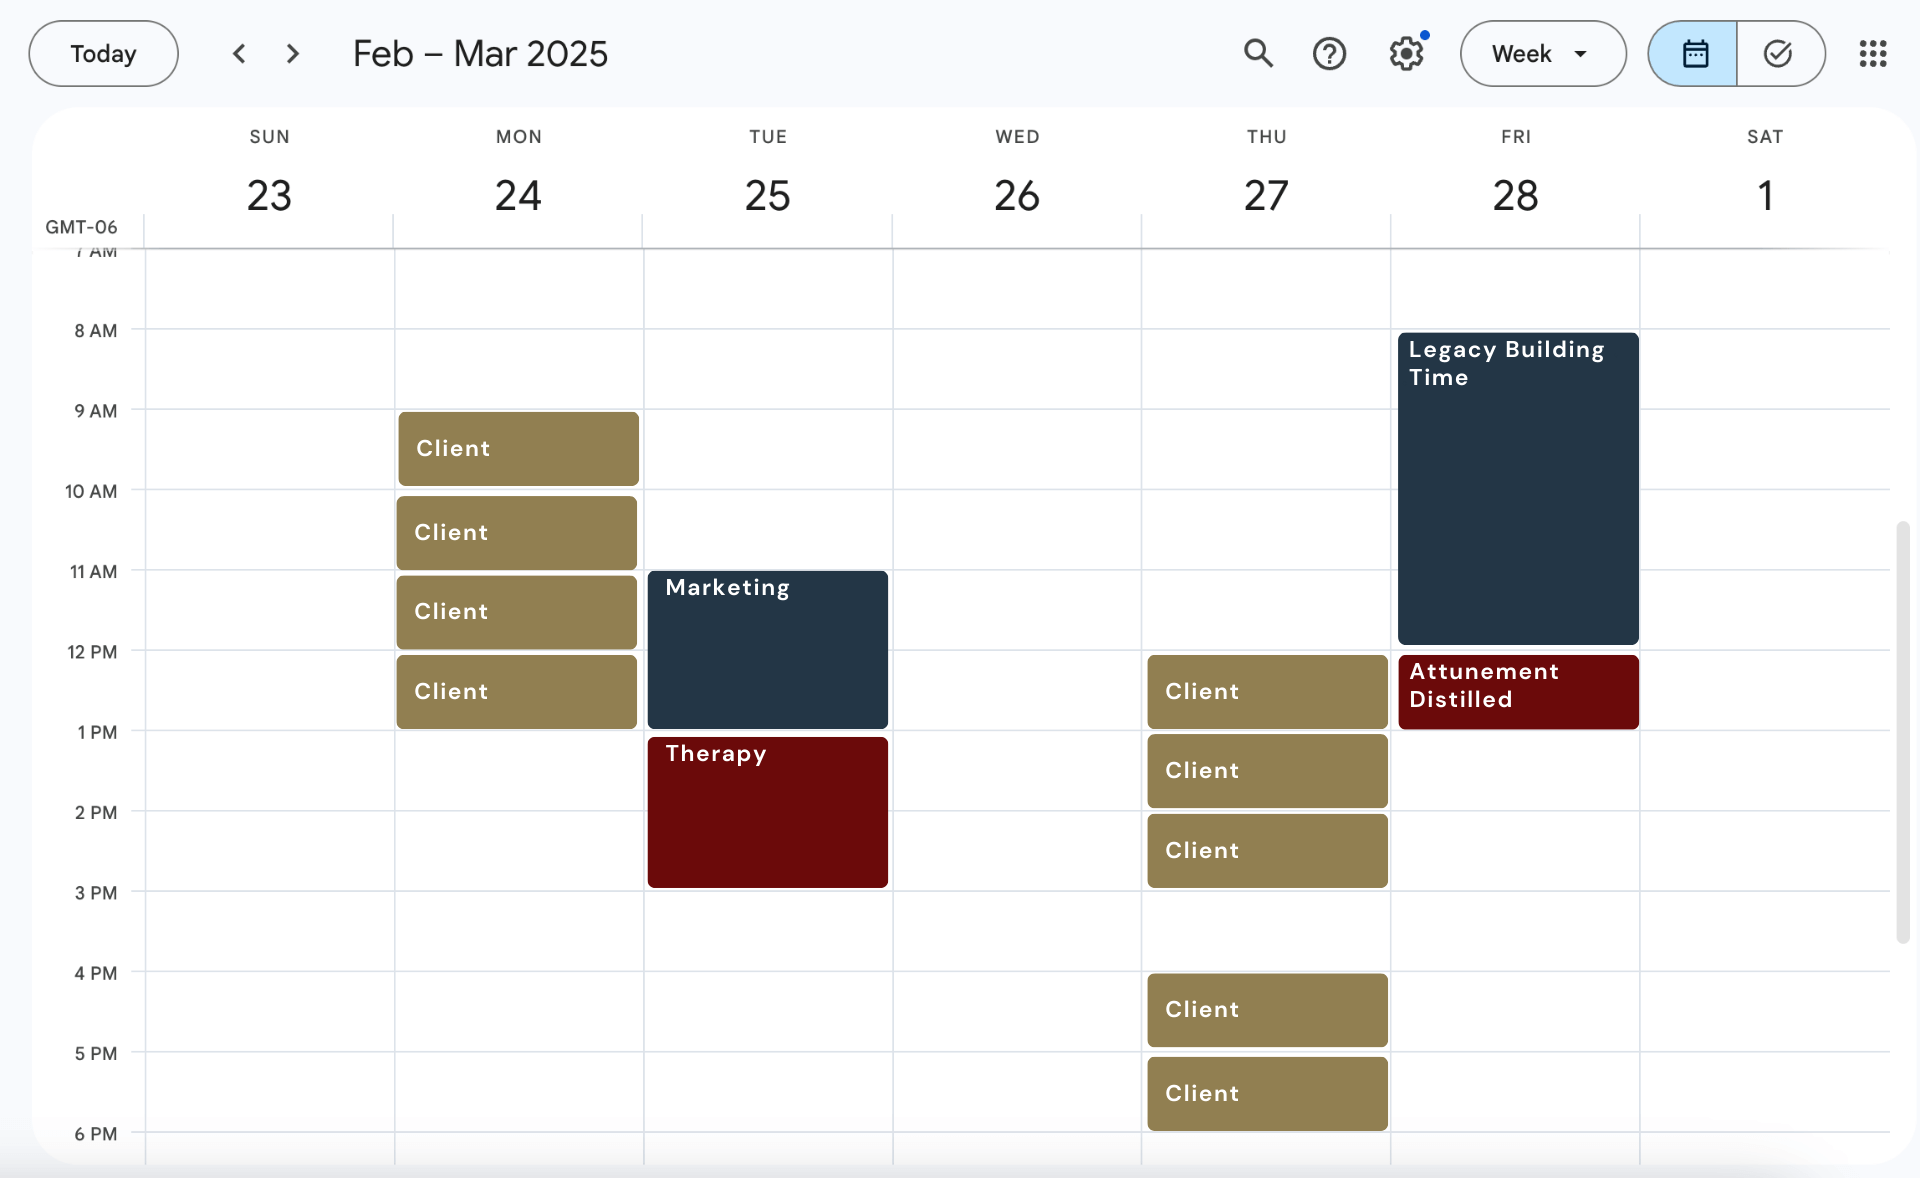
Task: Click the vertical scrollbar thumb
Action: click(x=1902, y=730)
